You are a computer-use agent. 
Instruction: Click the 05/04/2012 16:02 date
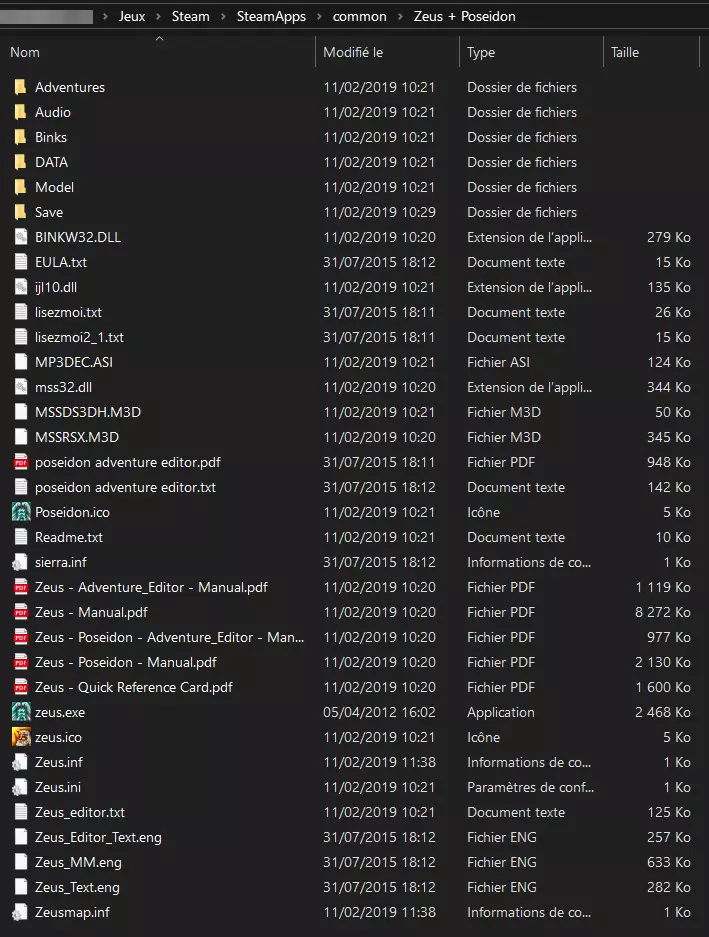[x=379, y=712]
